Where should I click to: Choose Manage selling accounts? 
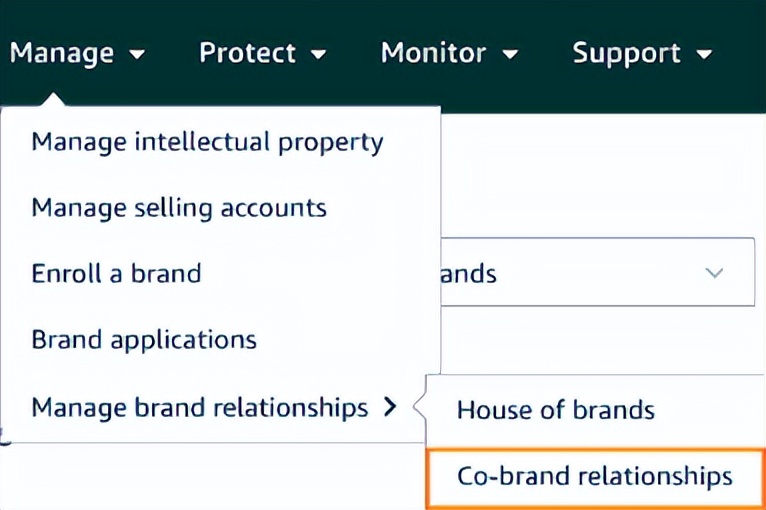coord(179,208)
